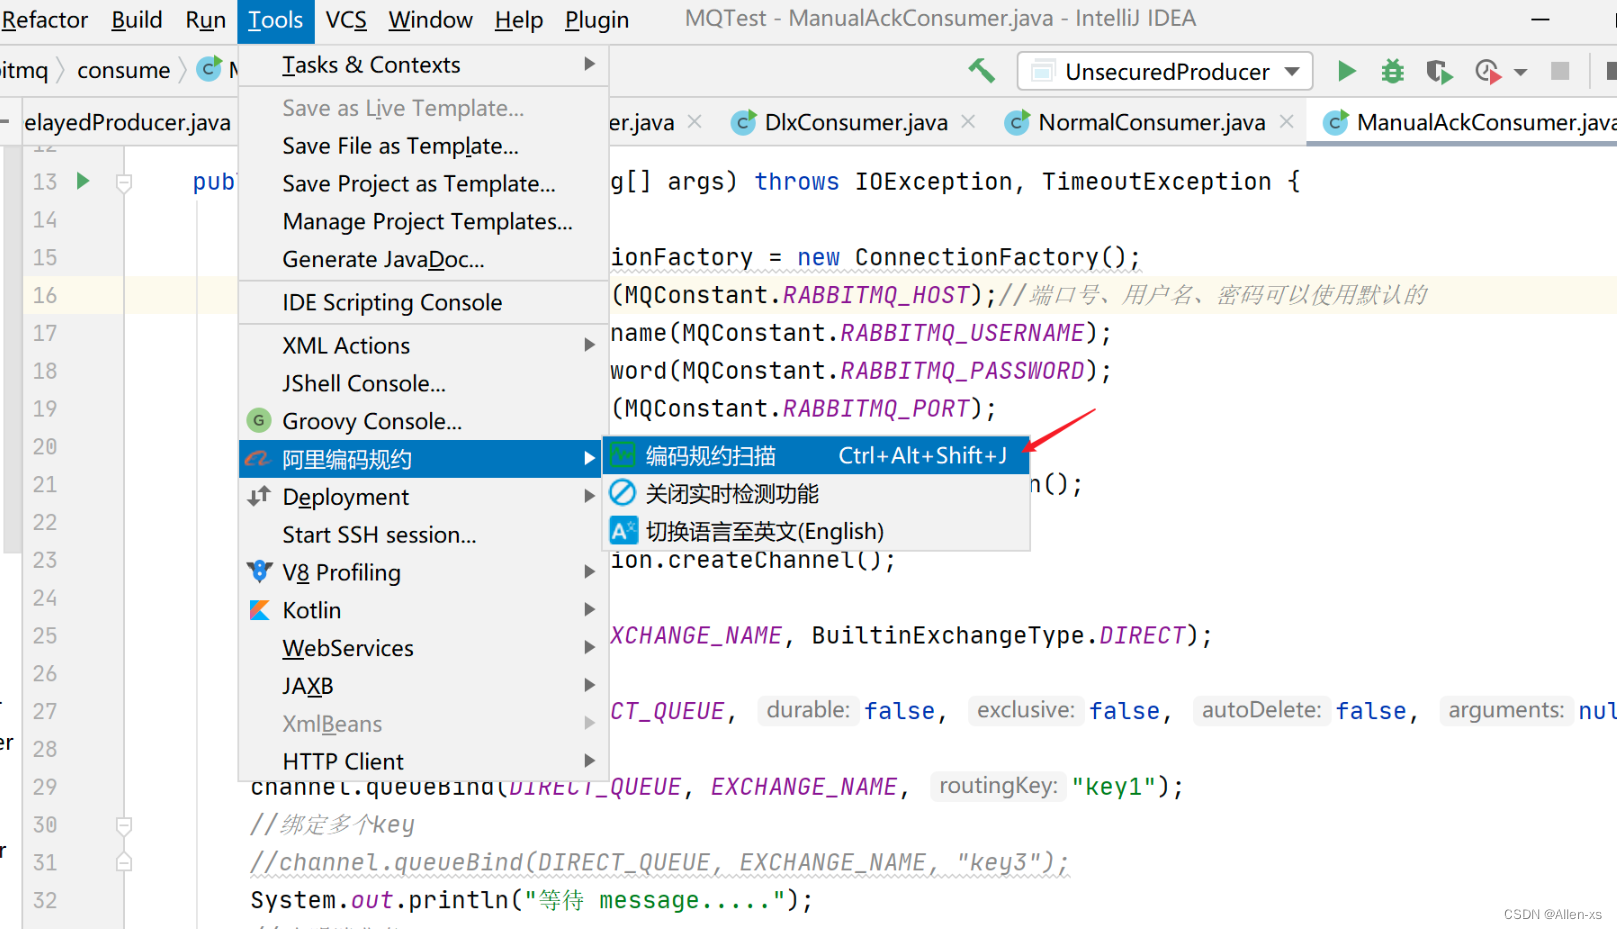Open the Help menu
This screenshot has height=929, width=1617.
tap(518, 20)
